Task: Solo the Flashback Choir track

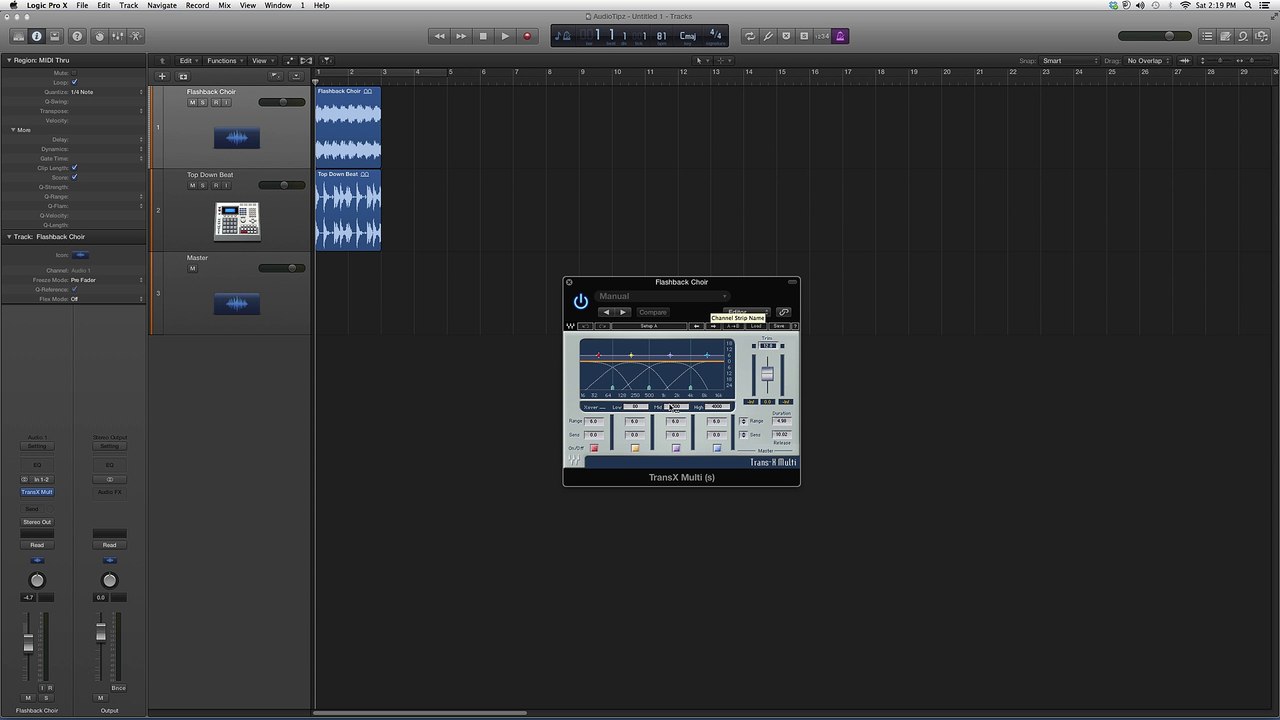Action: click(x=203, y=102)
